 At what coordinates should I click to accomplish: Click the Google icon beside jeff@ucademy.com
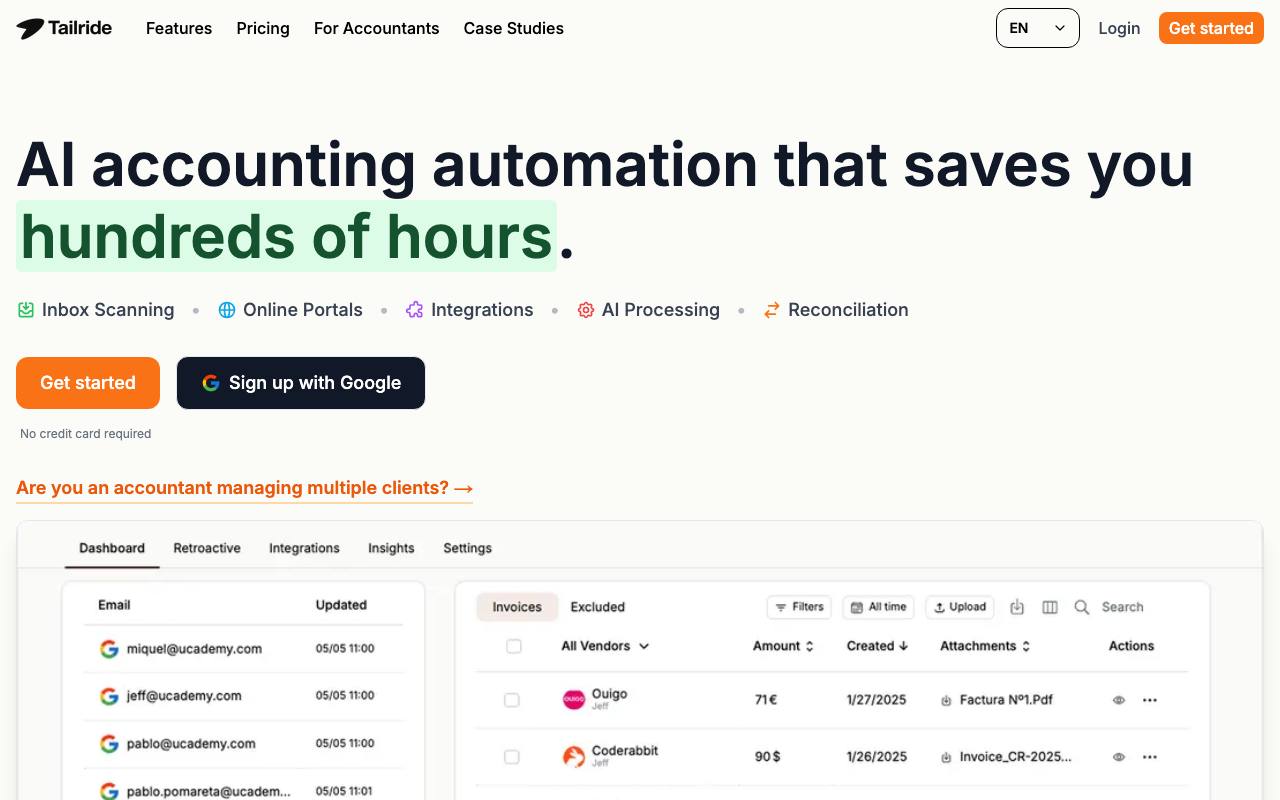click(109, 696)
